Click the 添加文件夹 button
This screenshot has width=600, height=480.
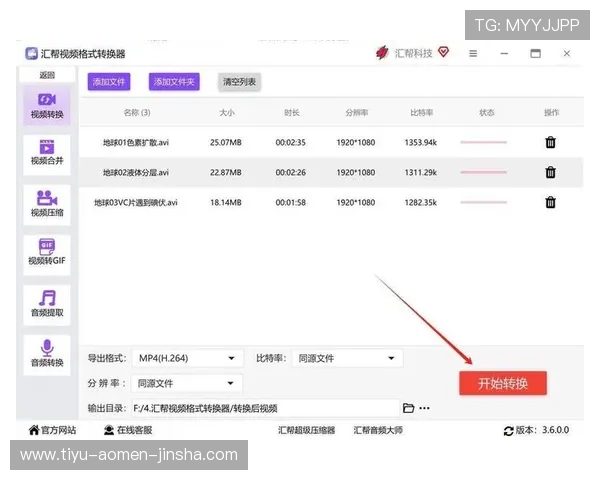coord(174,82)
